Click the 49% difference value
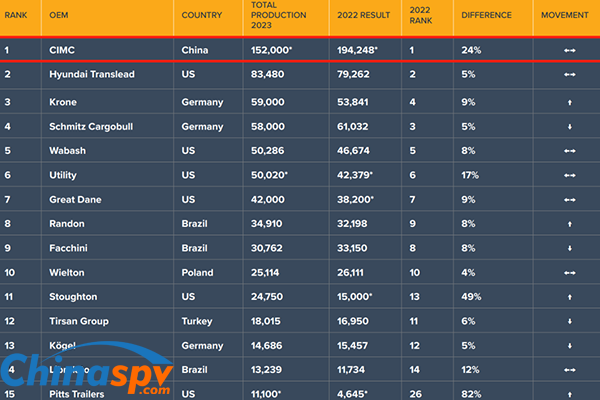The height and width of the screenshot is (400, 600). [x=471, y=297]
